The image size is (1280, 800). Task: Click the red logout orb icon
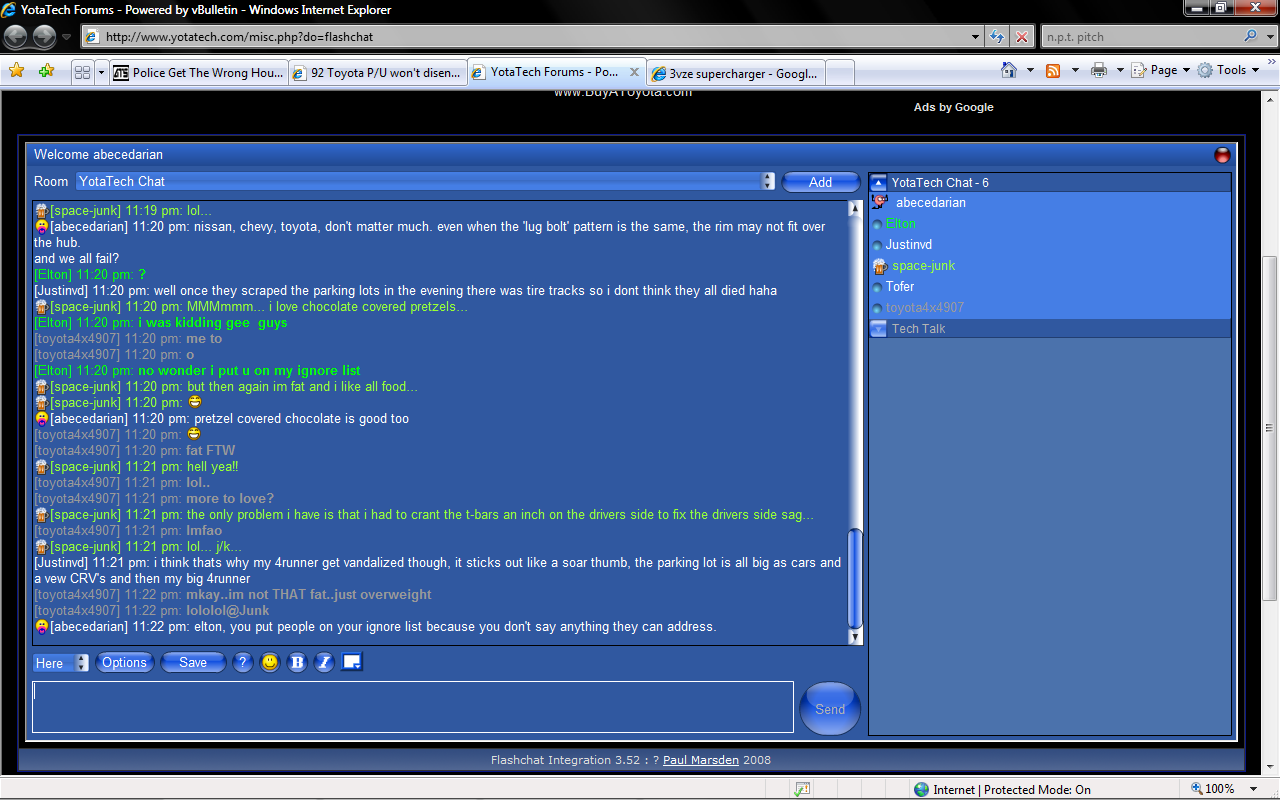click(1222, 155)
